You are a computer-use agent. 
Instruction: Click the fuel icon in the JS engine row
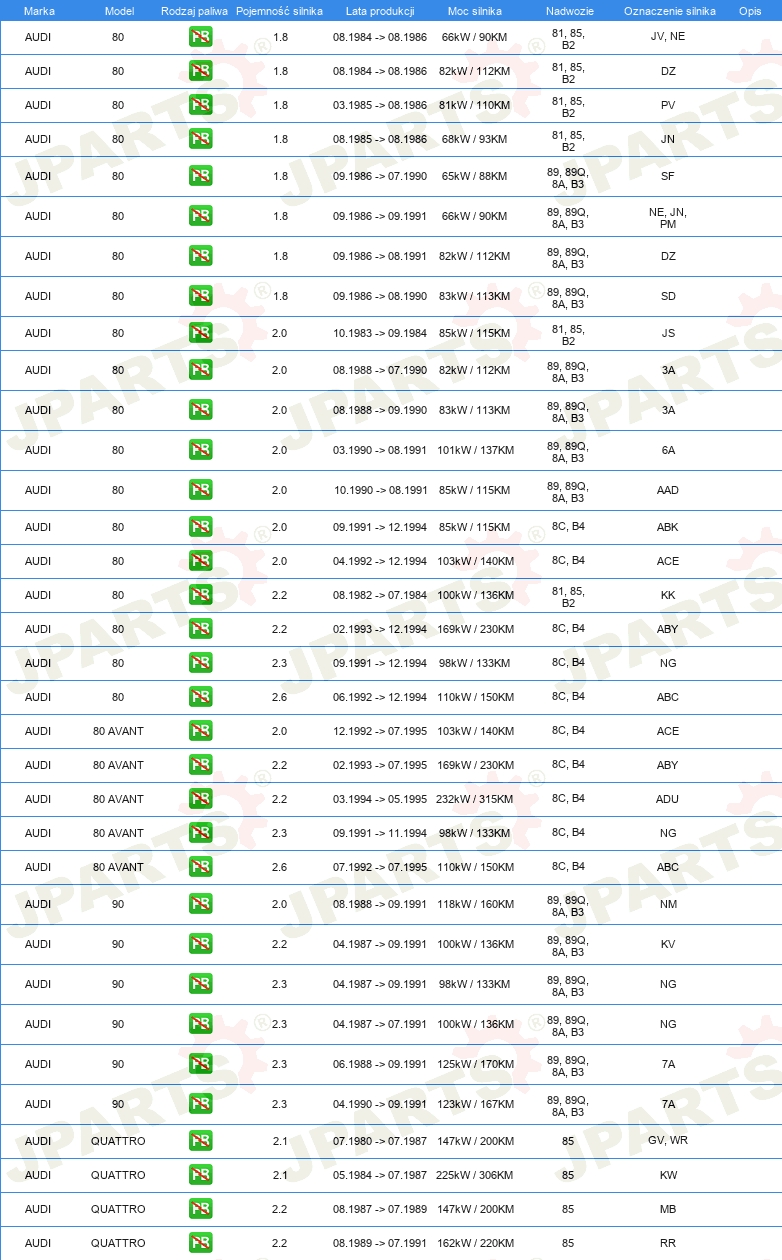(200, 333)
